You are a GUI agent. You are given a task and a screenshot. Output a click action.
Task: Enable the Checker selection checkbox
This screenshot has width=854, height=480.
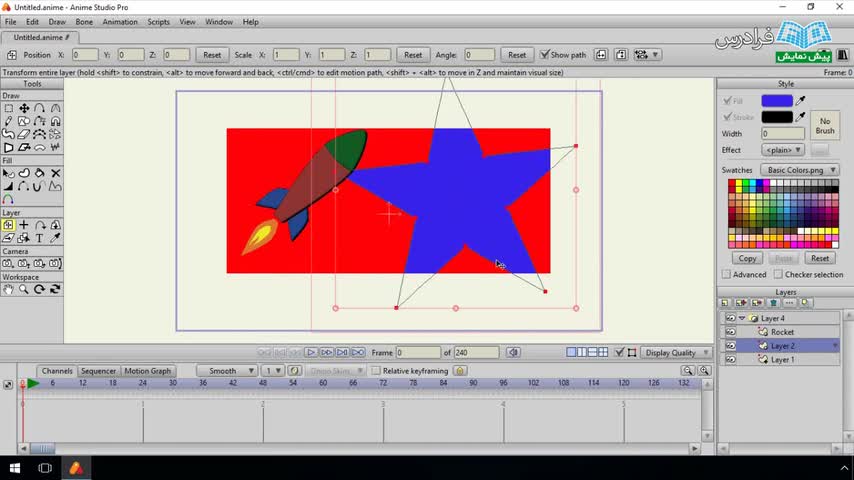[x=778, y=275]
